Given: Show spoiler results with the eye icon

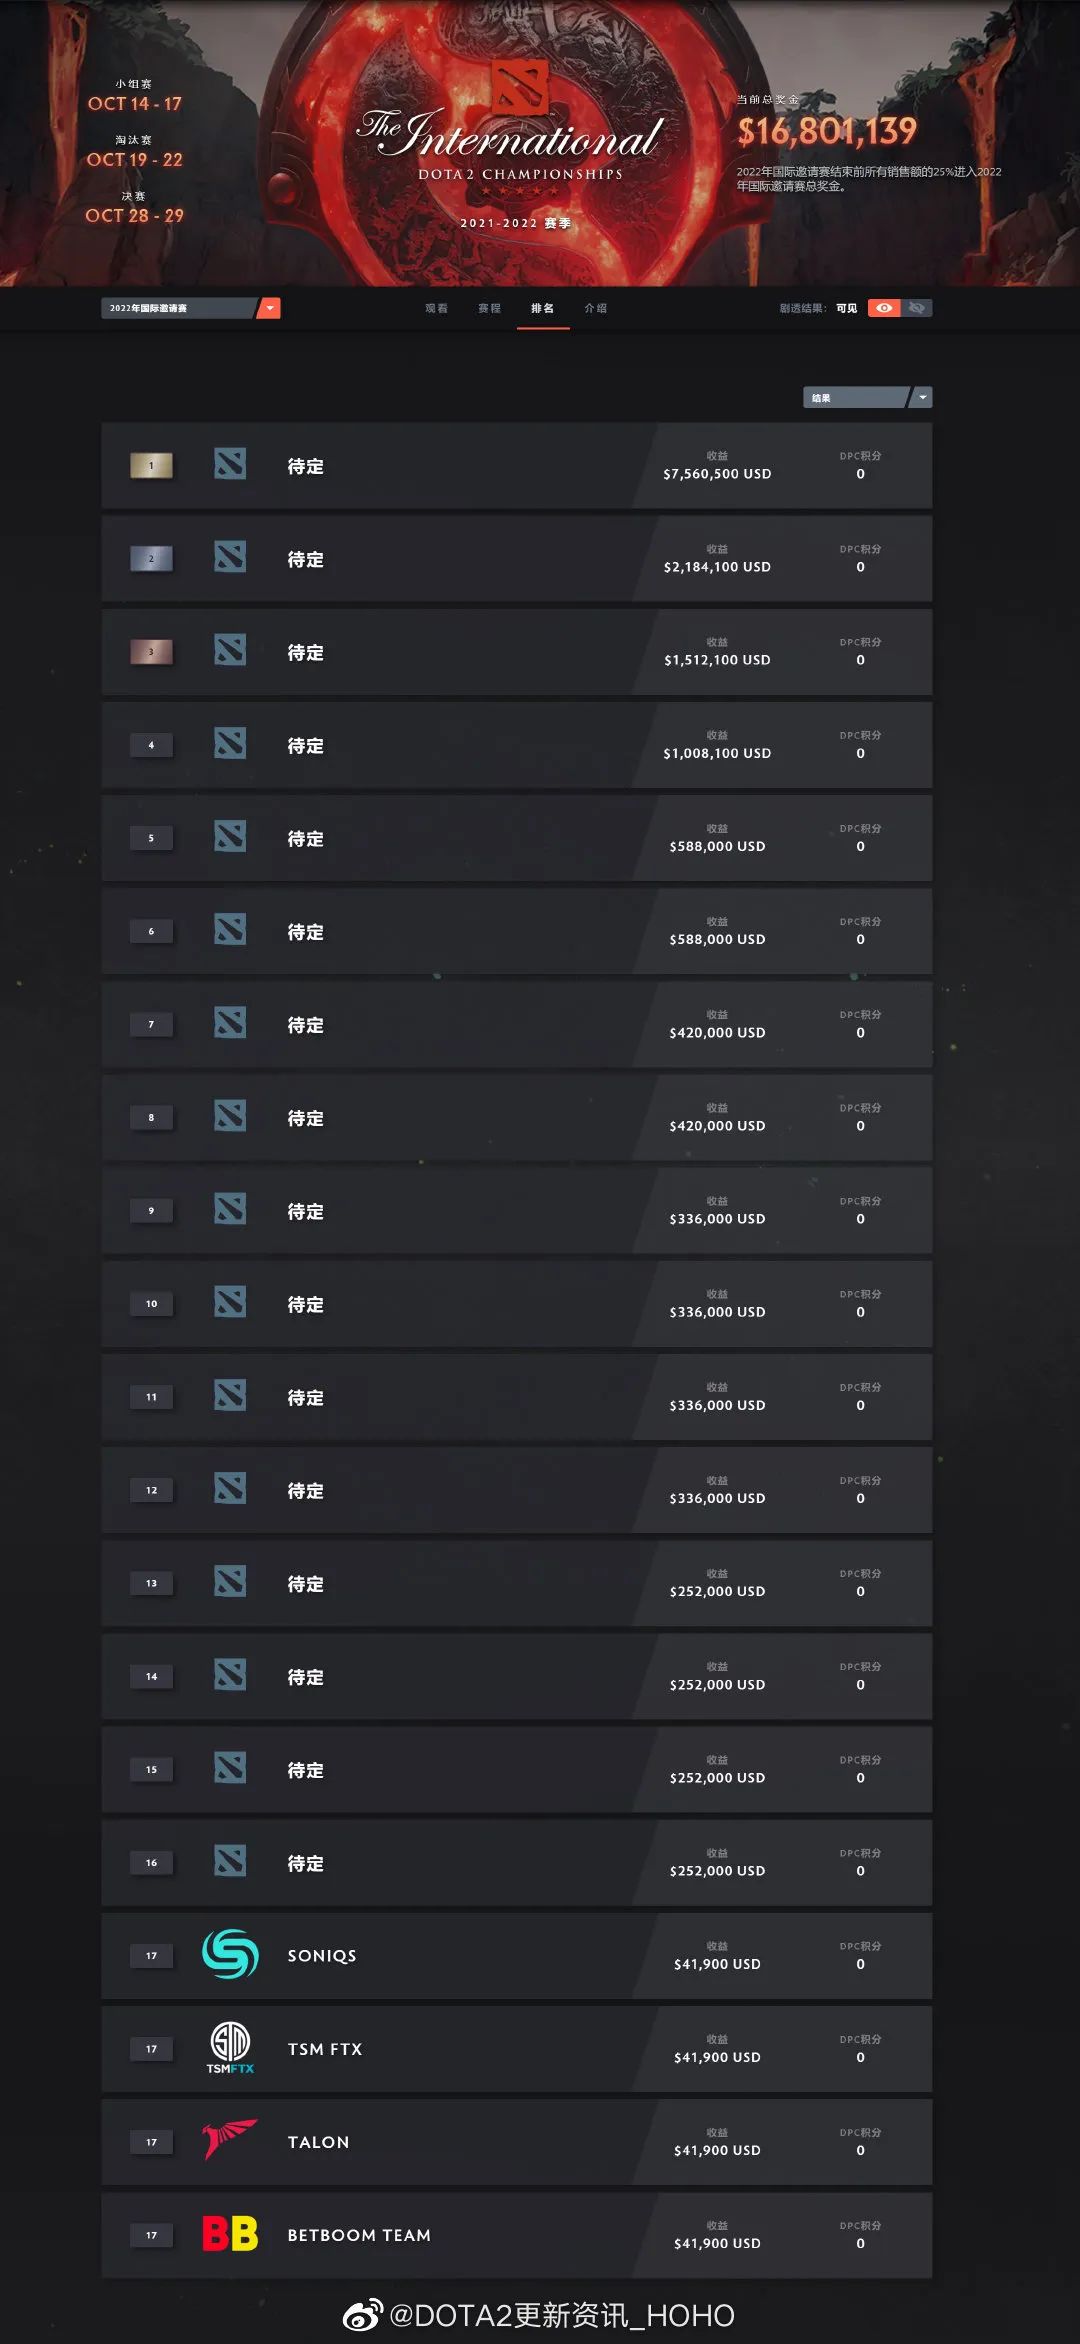Looking at the screenshot, I should [x=884, y=308].
